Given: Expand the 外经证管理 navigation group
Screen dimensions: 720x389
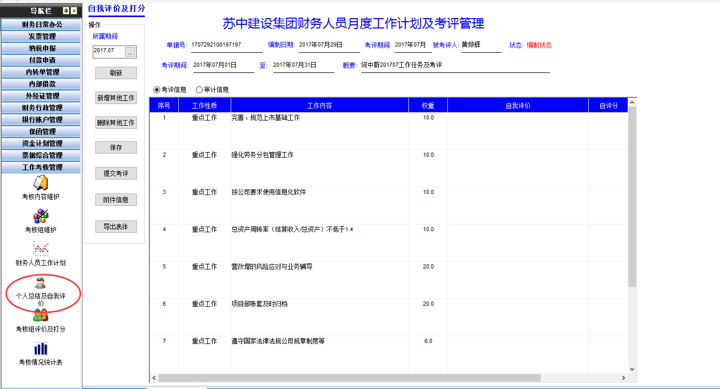Looking at the screenshot, I should (x=41, y=96).
